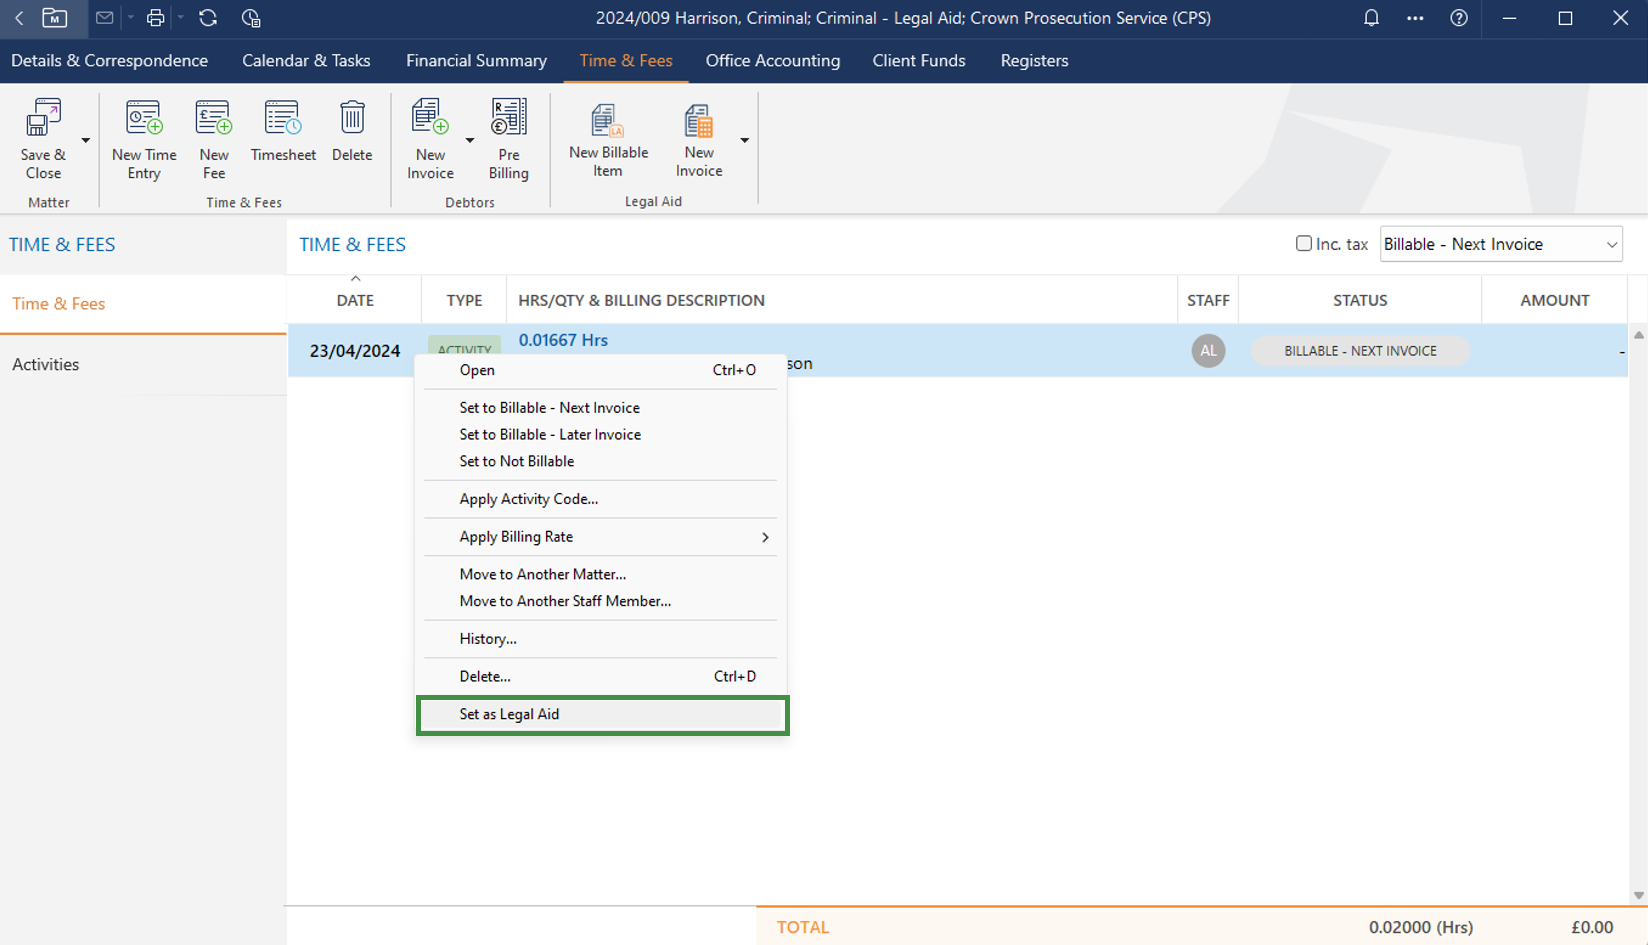Click the refresh icon in title bar

click(x=208, y=18)
